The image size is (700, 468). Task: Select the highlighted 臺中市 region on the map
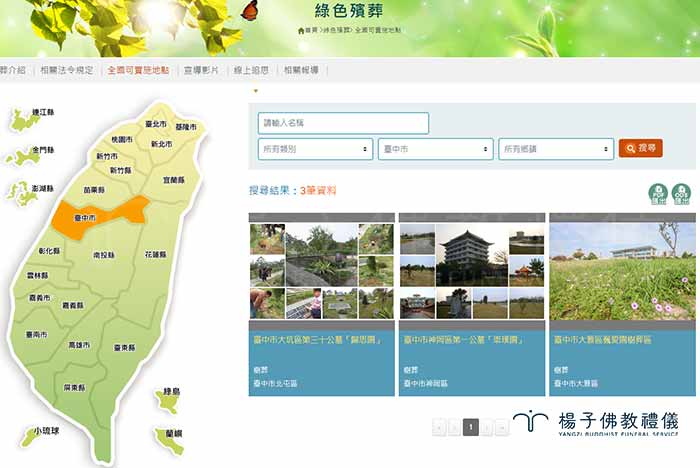coord(85,218)
